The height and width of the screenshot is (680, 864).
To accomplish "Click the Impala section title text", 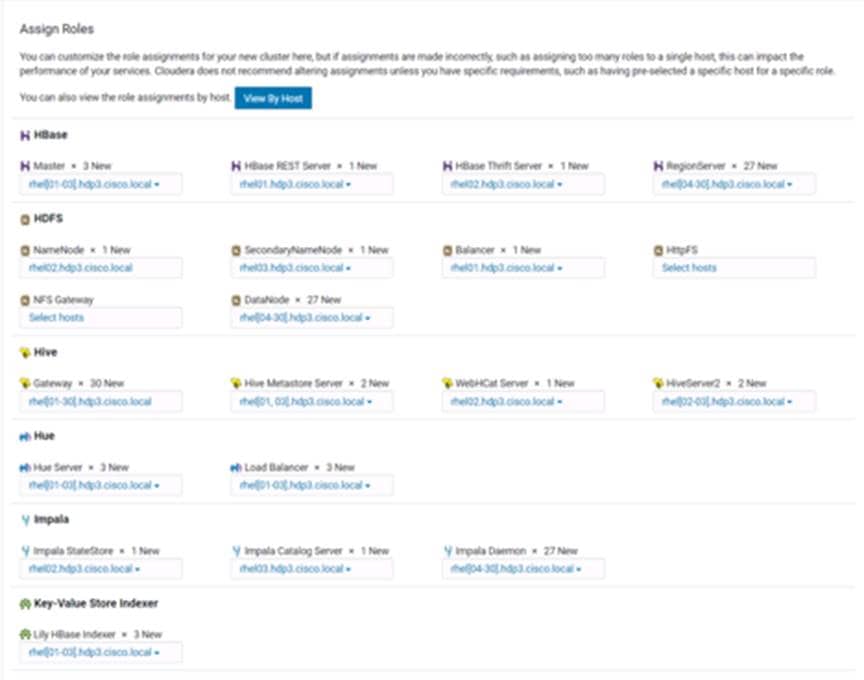I will tap(51, 519).
